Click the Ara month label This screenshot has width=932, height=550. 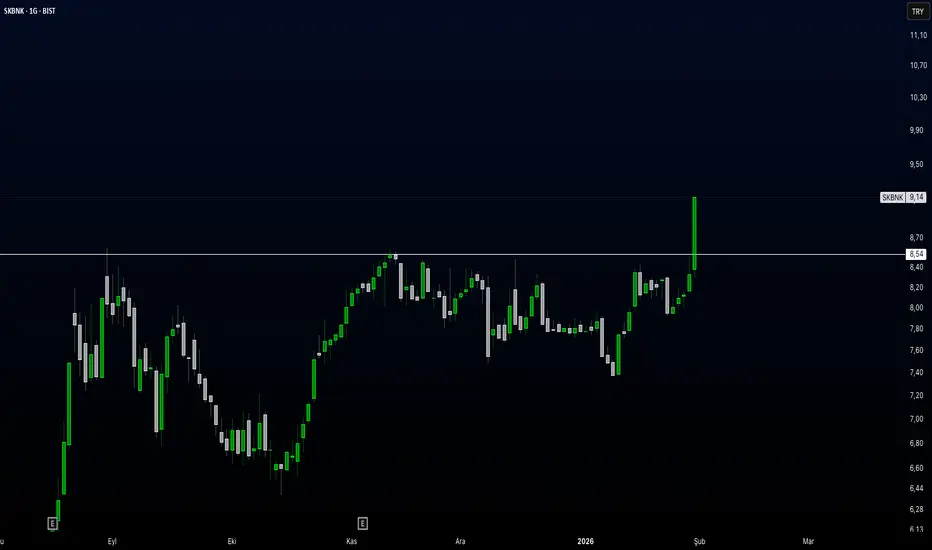(x=460, y=541)
